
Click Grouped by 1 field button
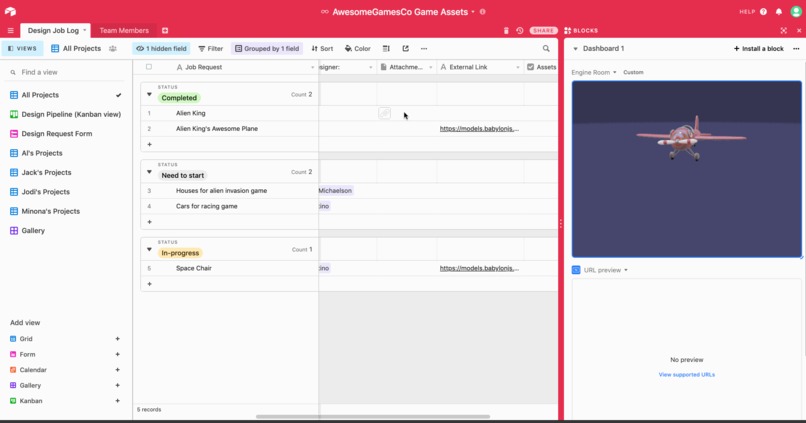tap(267, 48)
